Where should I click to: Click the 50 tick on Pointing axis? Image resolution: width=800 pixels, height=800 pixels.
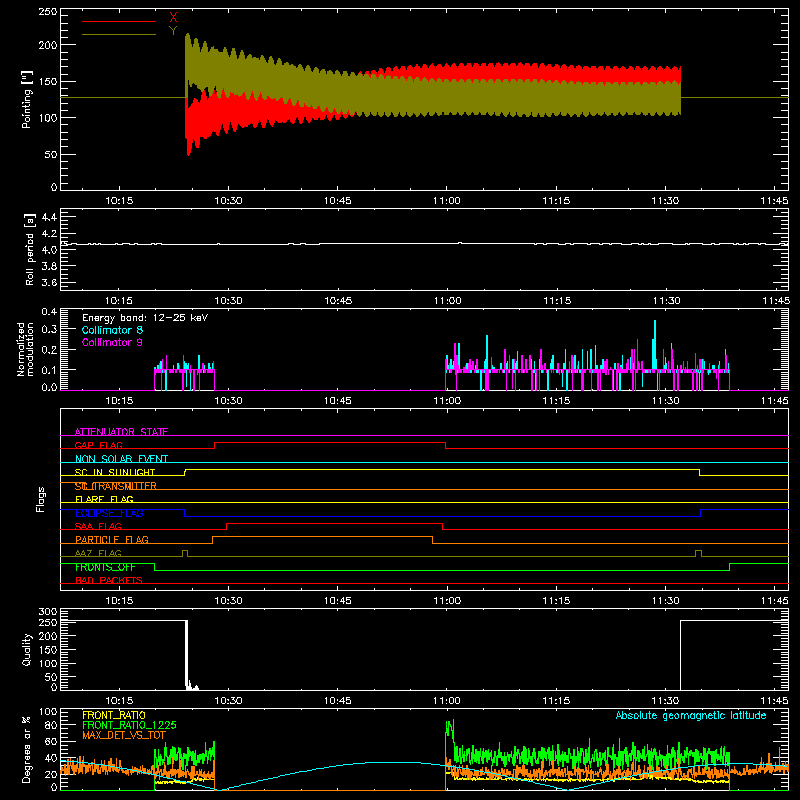point(51,154)
